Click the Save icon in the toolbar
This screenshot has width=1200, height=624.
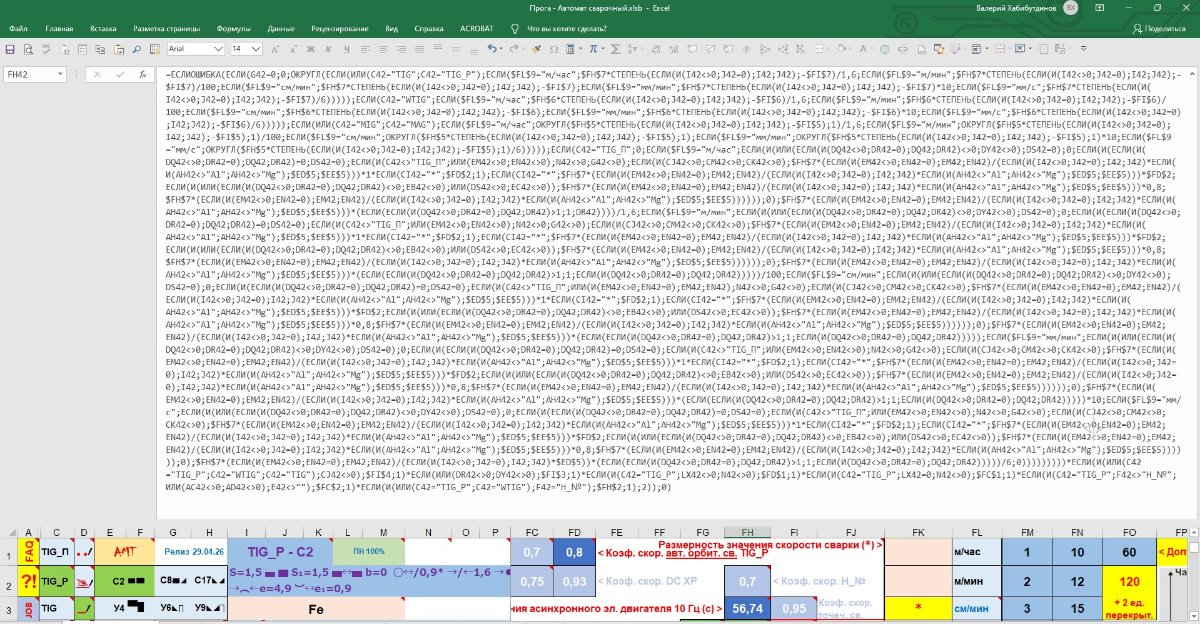10,48
